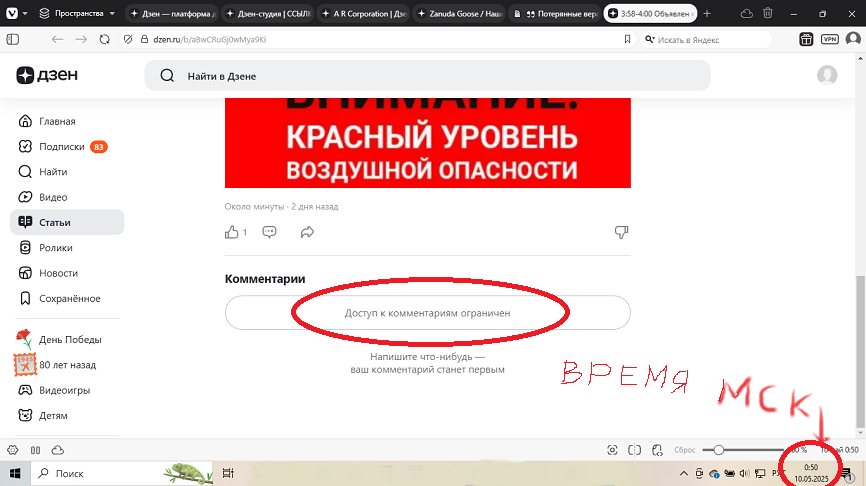Open Видео section

pyautogui.click(x=67, y=197)
